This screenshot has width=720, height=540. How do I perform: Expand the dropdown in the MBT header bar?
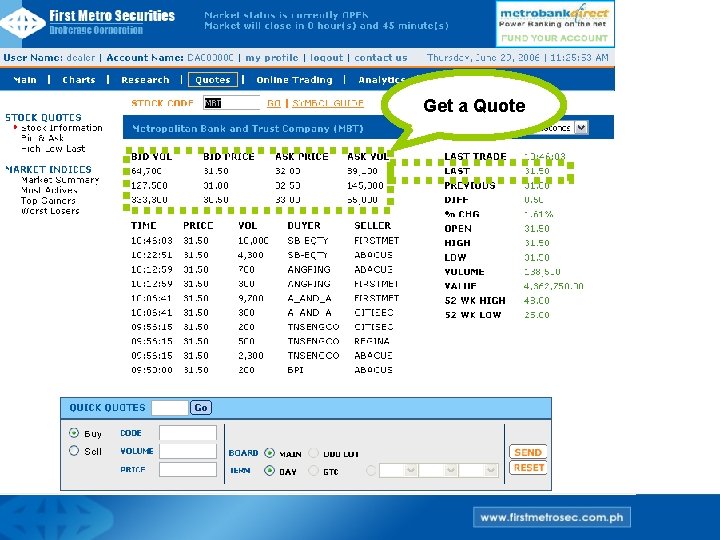581,127
